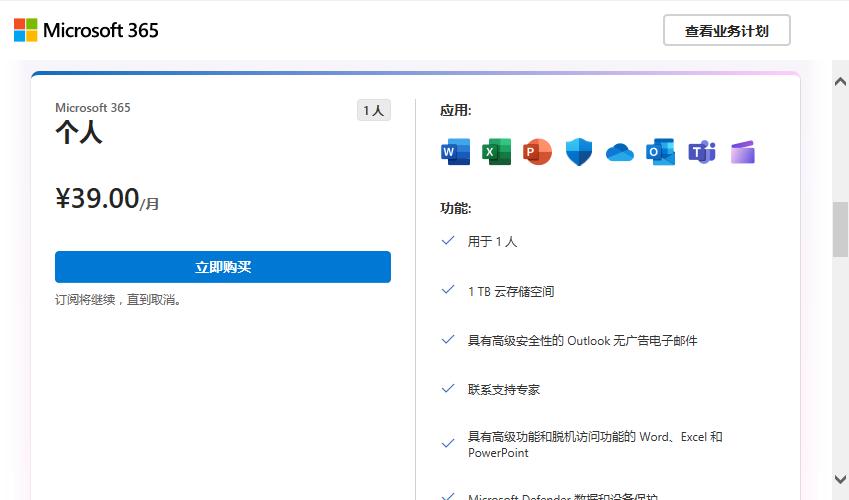
Task: Click the small Microsoft 365 label above 个人
Action: pyautogui.click(x=93, y=108)
